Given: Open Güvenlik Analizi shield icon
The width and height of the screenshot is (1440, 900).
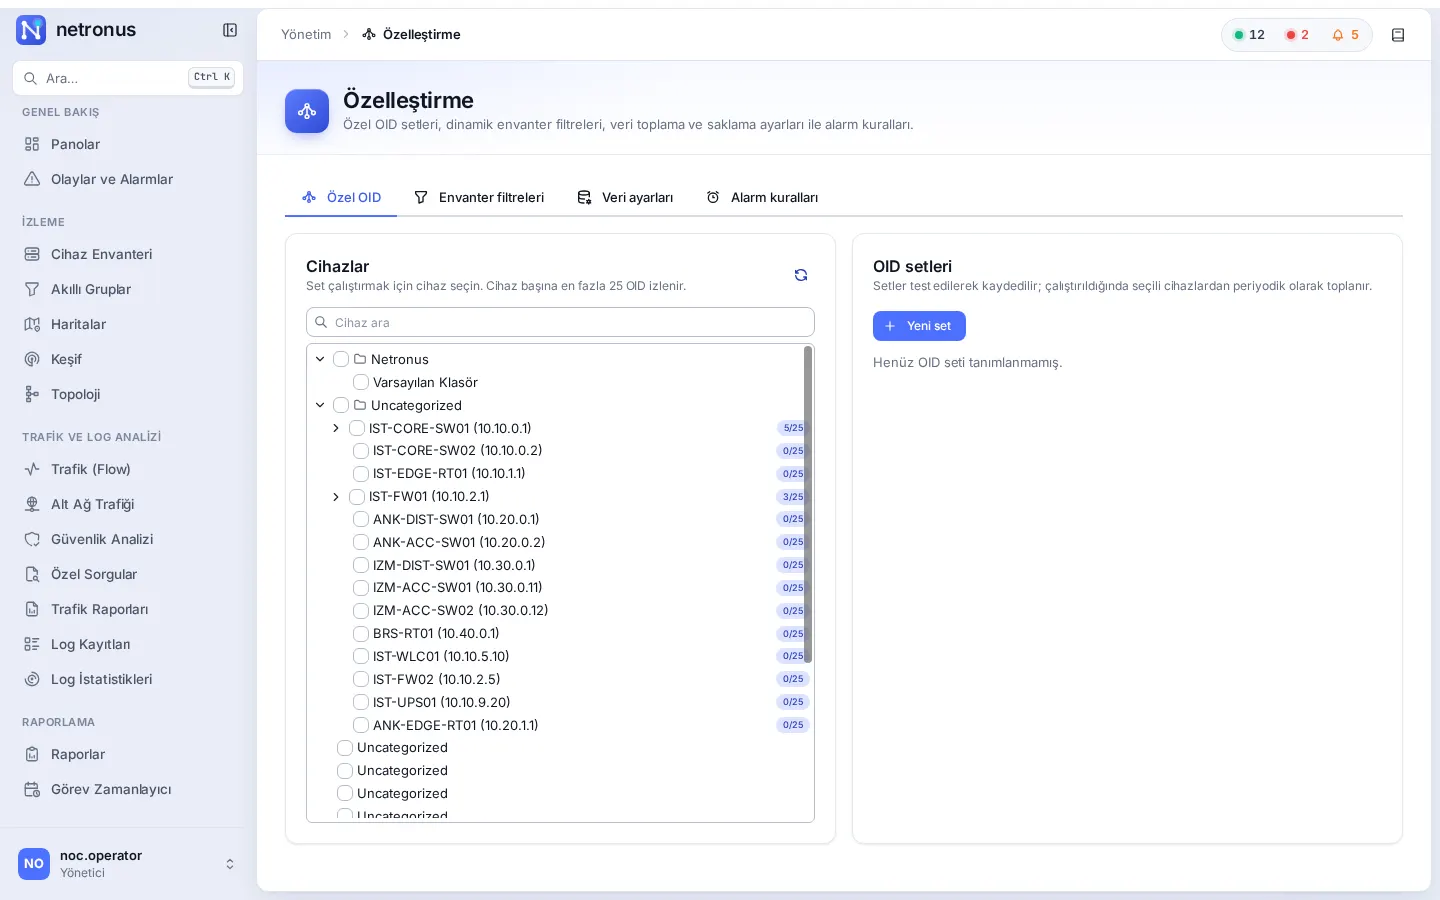Looking at the screenshot, I should coord(32,539).
